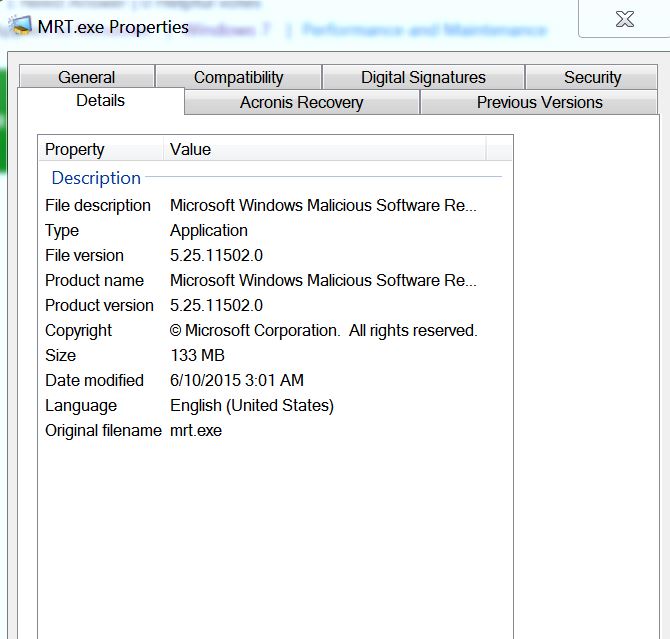Open the Digital Signatures tab

(x=423, y=77)
